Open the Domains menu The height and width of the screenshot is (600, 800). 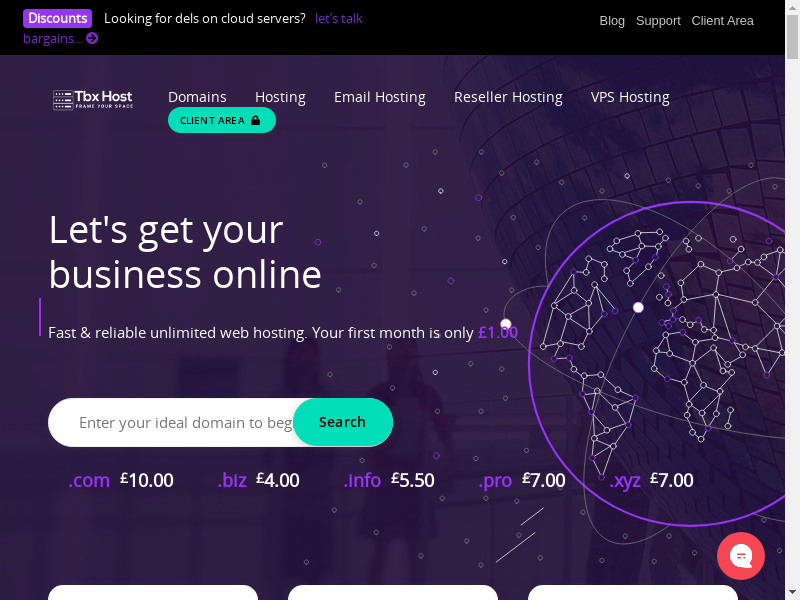pos(197,97)
